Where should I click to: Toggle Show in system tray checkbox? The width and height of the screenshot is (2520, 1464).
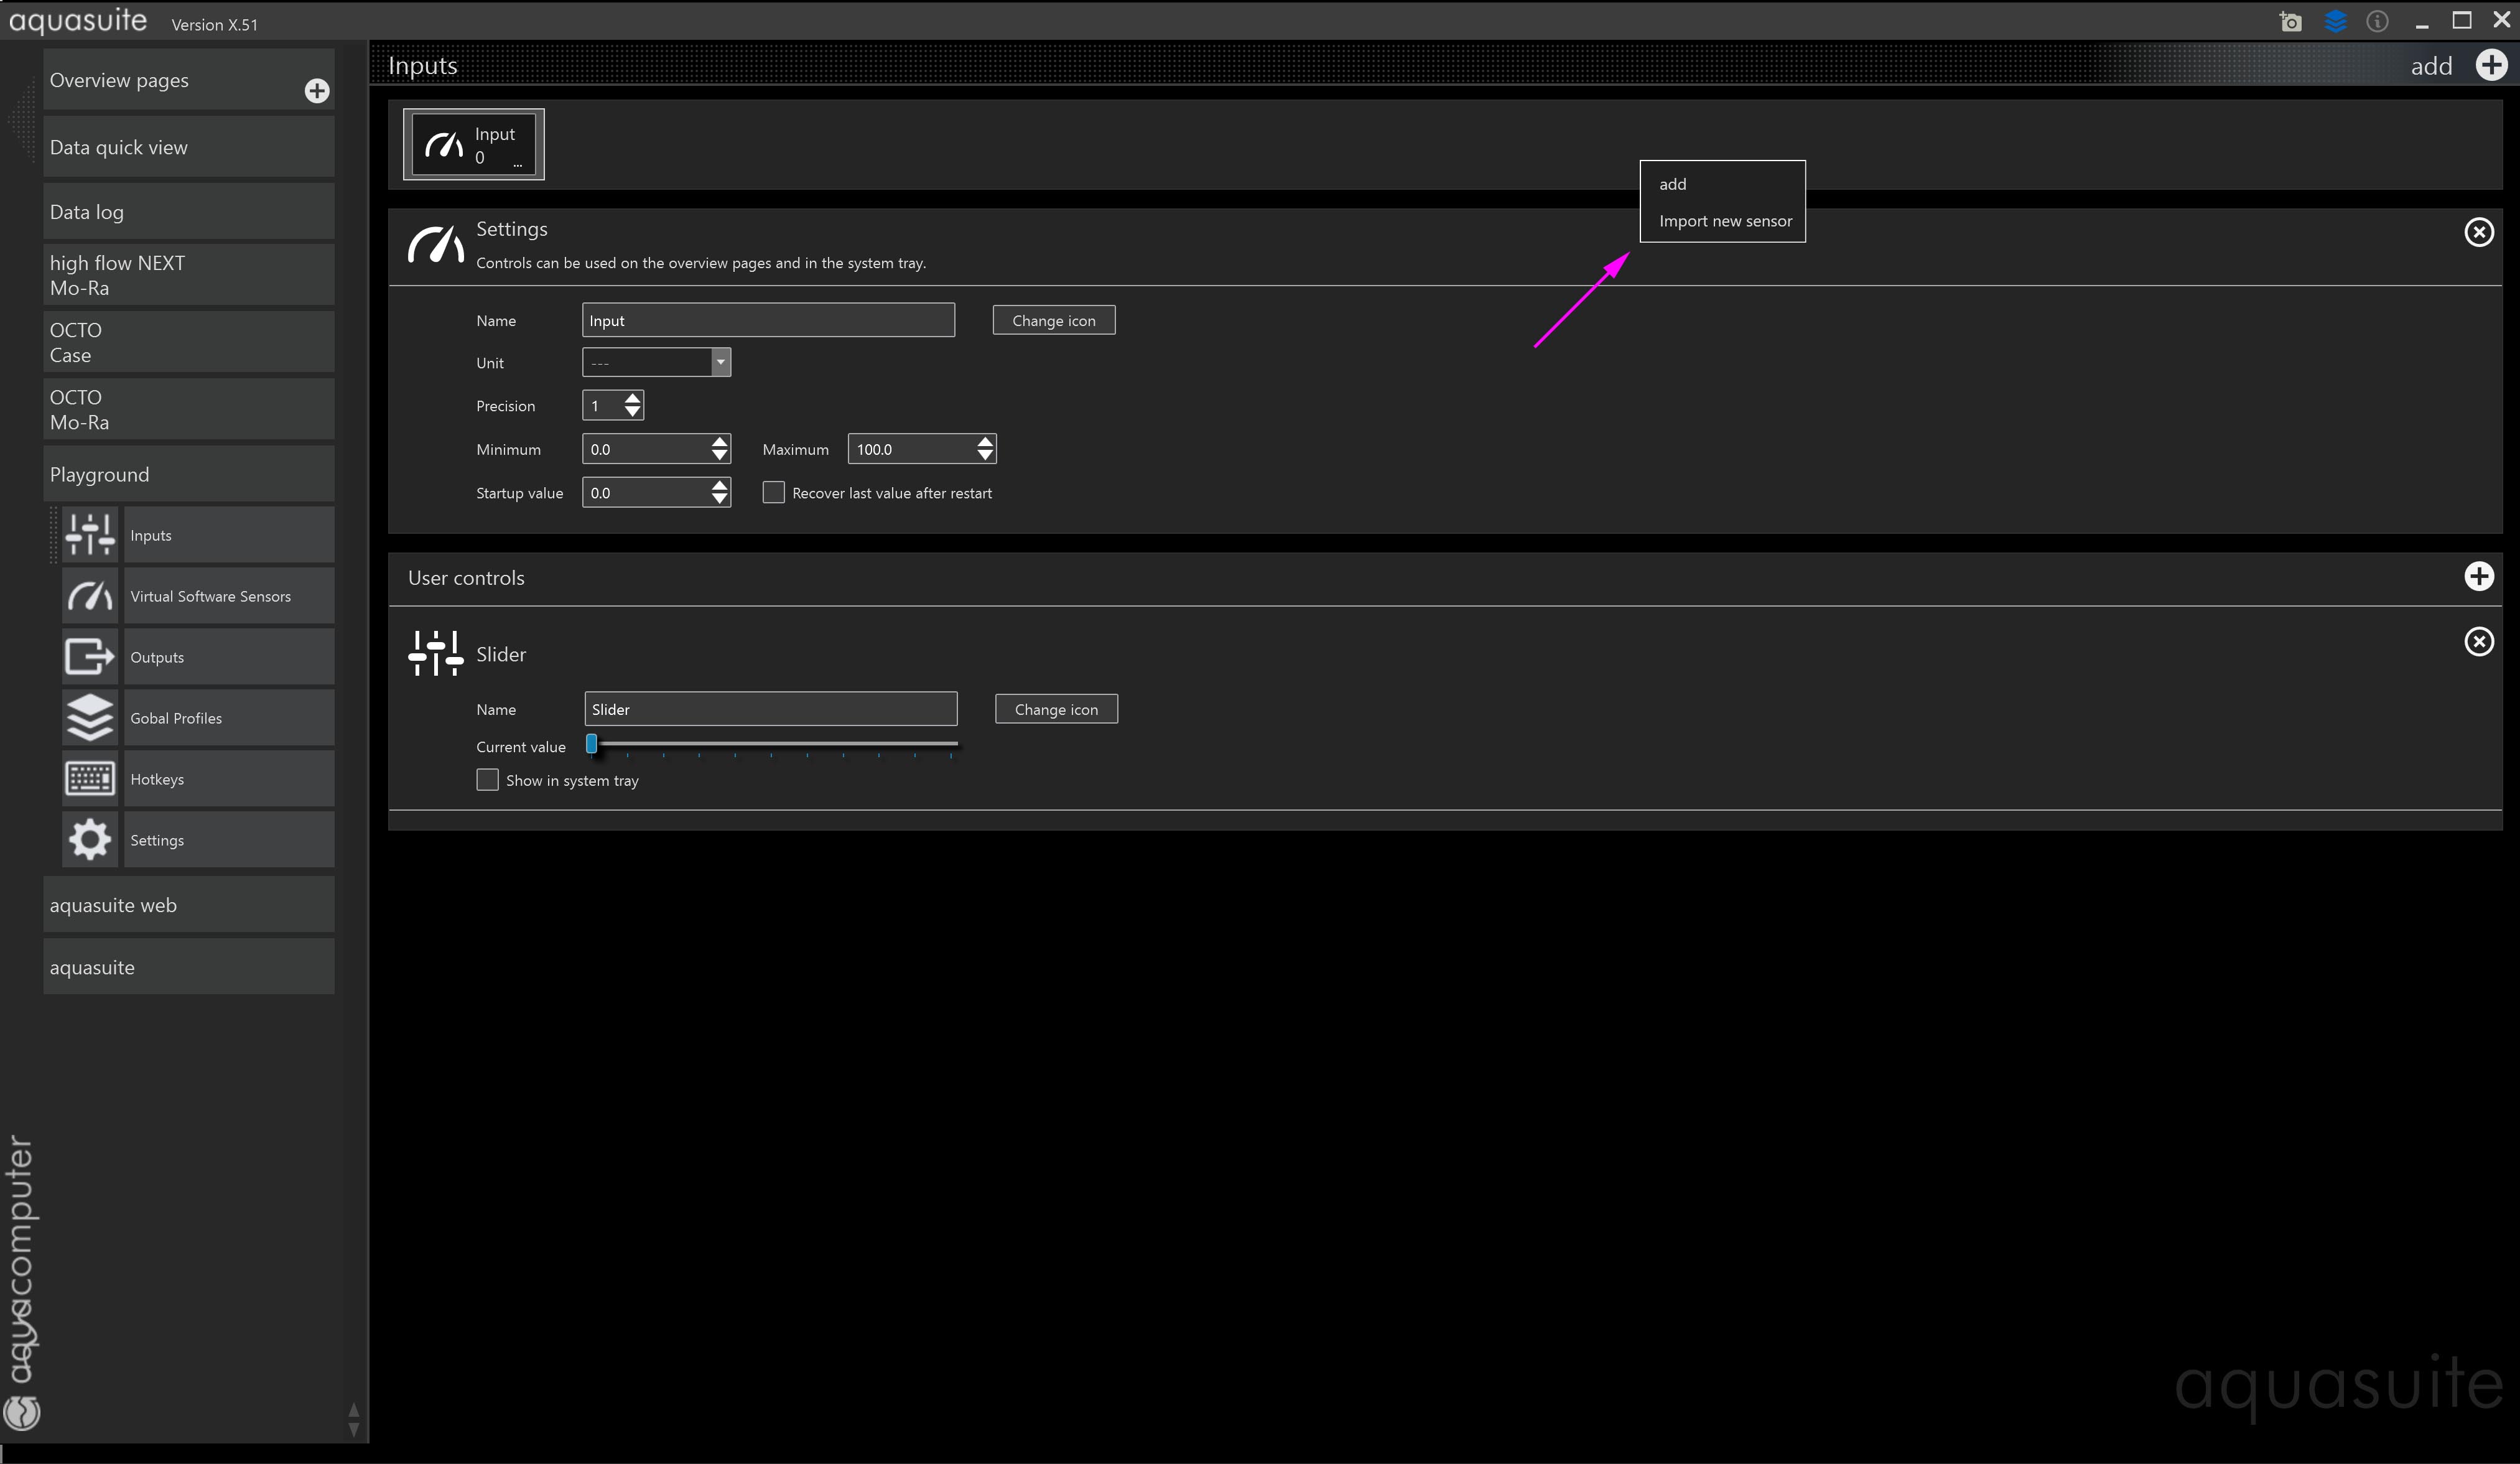[487, 780]
